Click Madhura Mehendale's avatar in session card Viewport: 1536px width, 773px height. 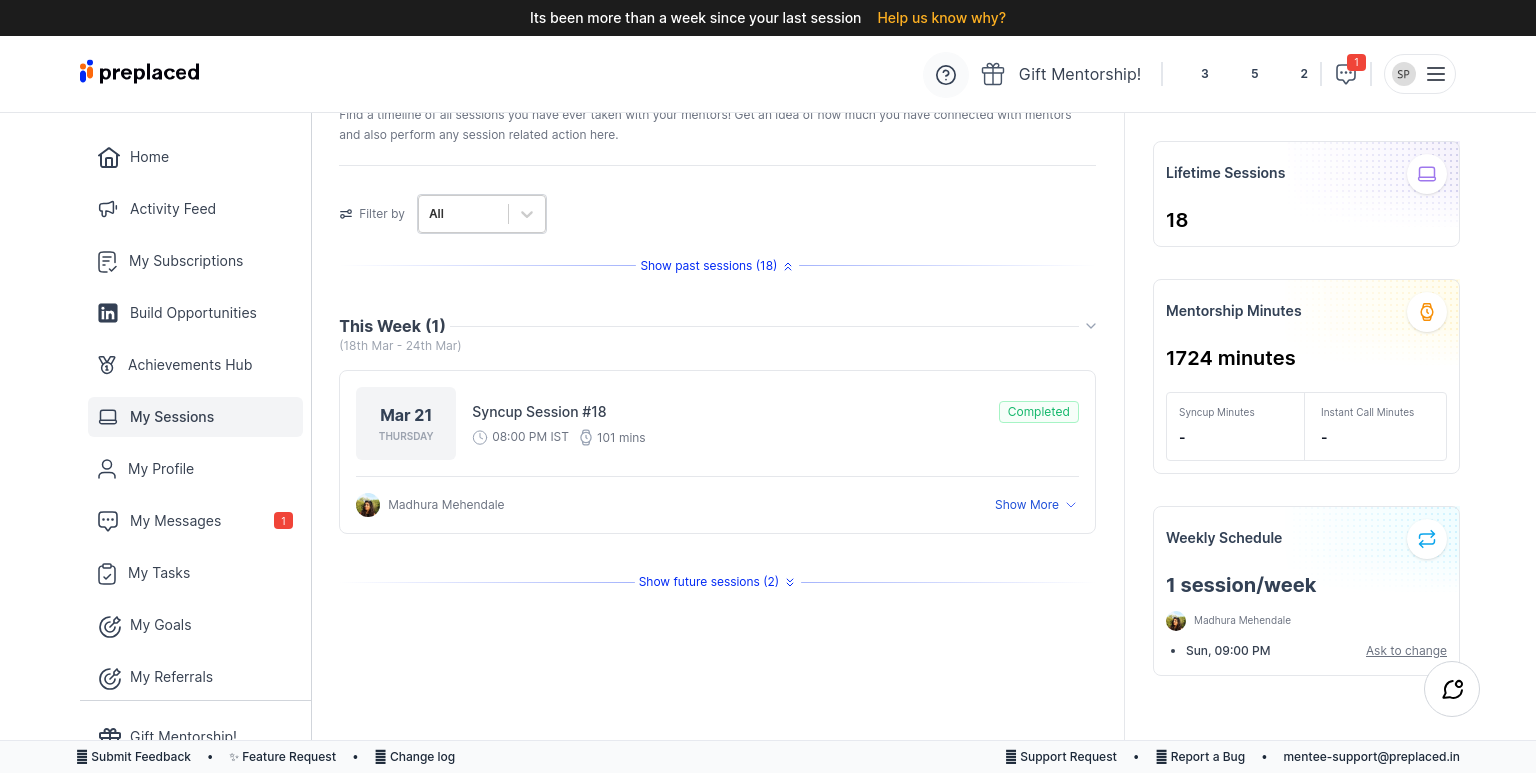pyautogui.click(x=368, y=505)
